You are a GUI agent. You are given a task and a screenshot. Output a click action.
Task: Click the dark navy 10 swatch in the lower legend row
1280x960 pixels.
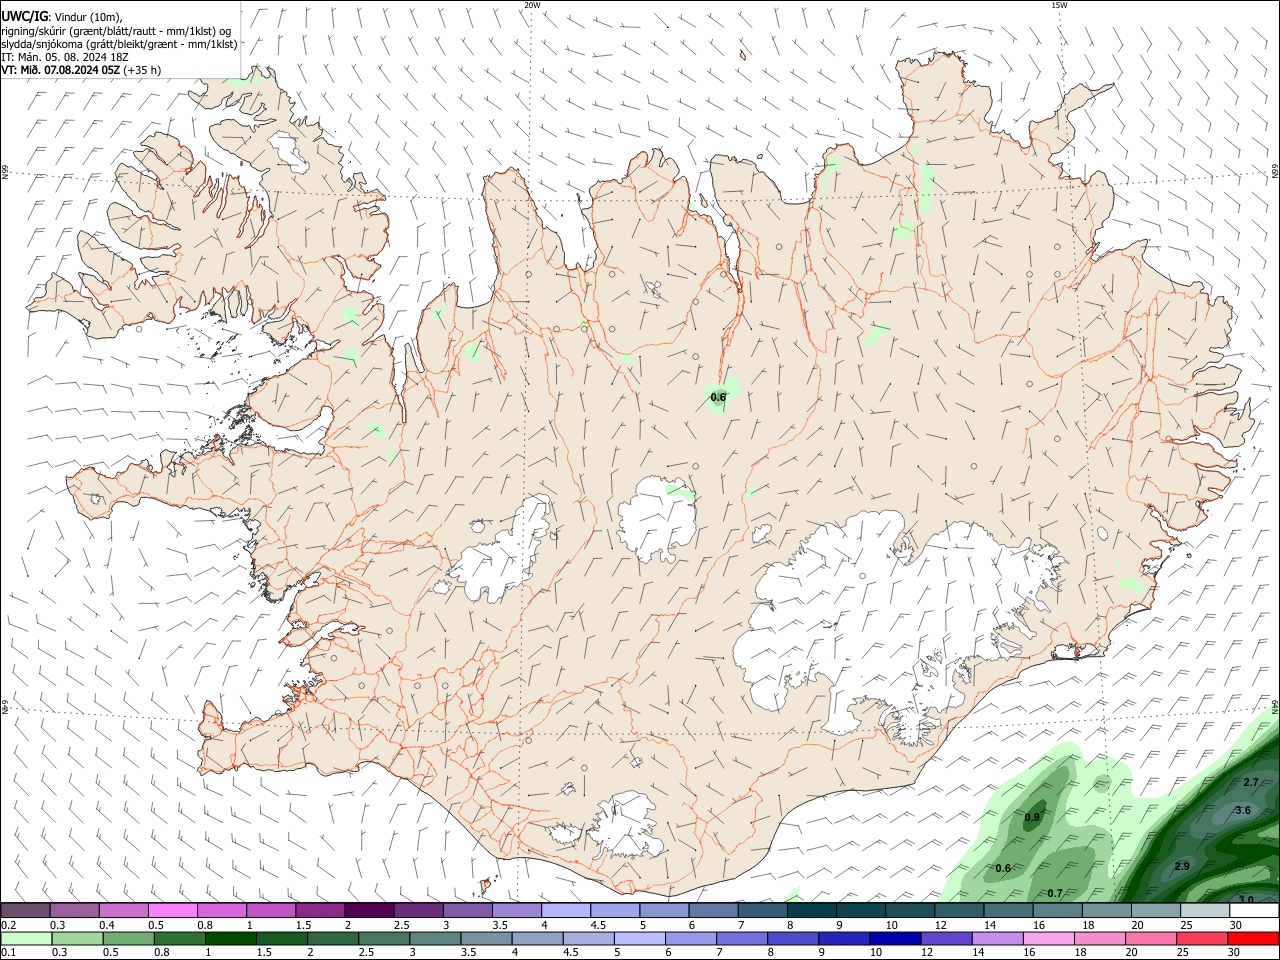tap(894, 939)
